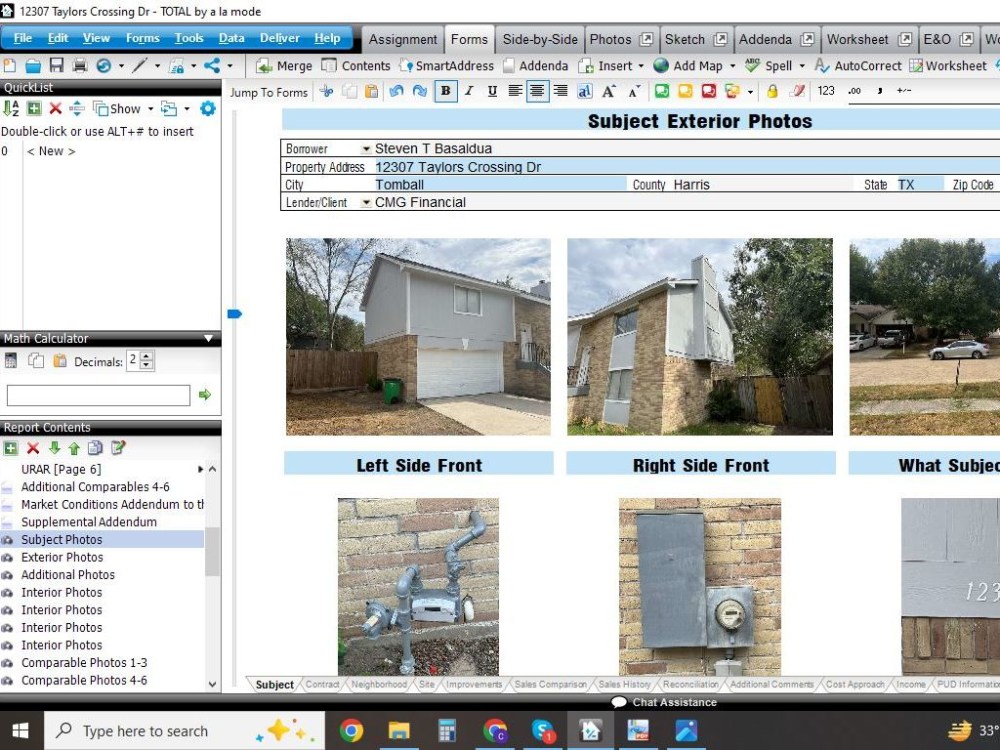Viewport: 1000px width, 750px height.
Task: Expand the share icon dropdown arrow
Action: pos(230,66)
